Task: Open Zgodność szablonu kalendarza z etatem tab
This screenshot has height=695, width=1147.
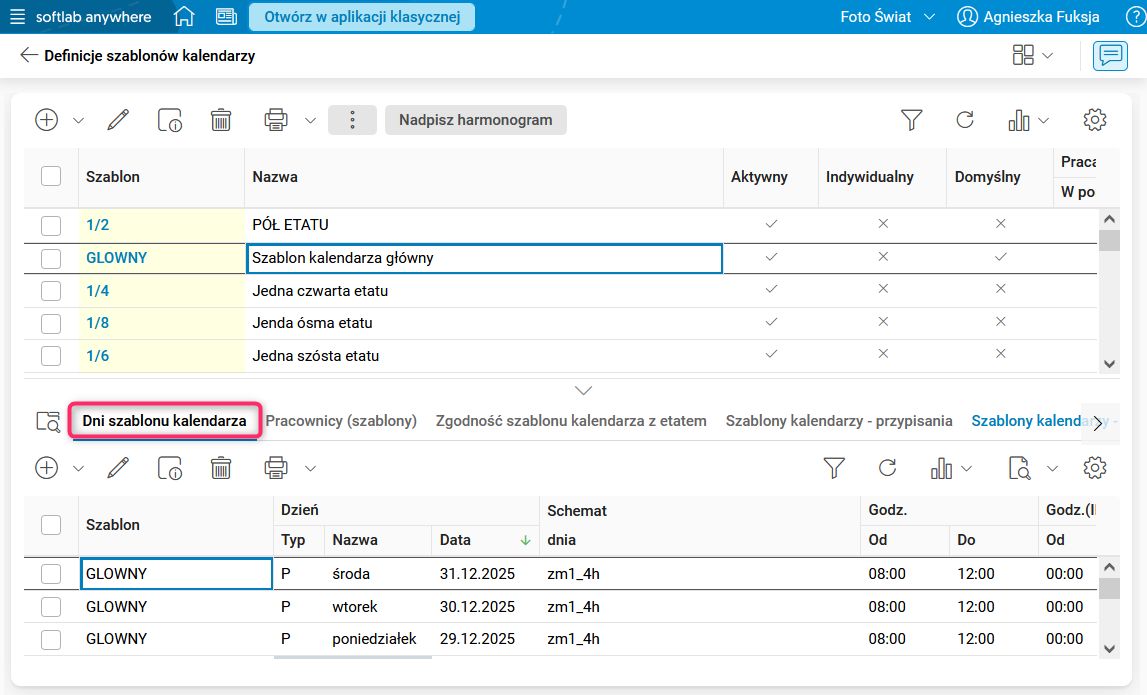Action: [x=571, y=421]
